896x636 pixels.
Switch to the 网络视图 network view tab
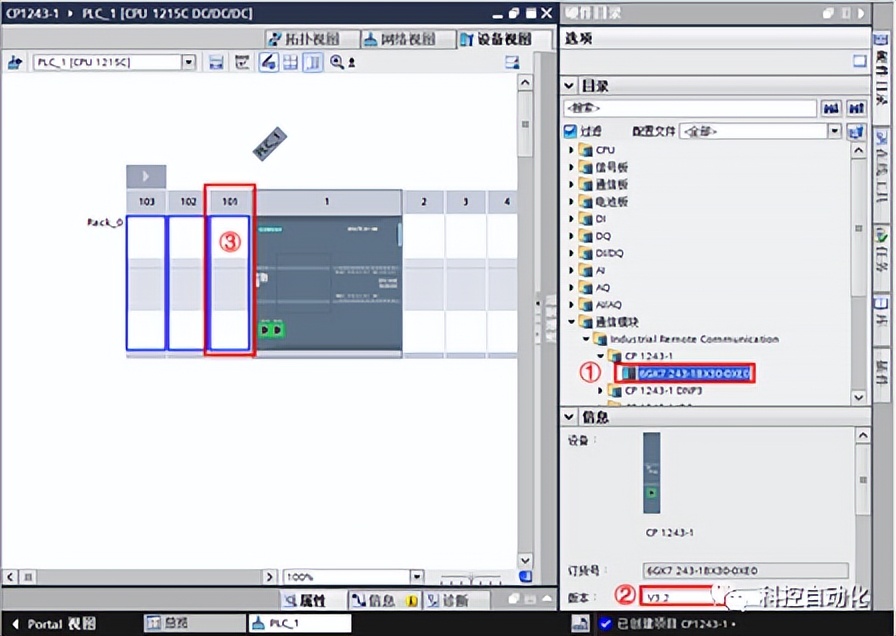[399, 39]
